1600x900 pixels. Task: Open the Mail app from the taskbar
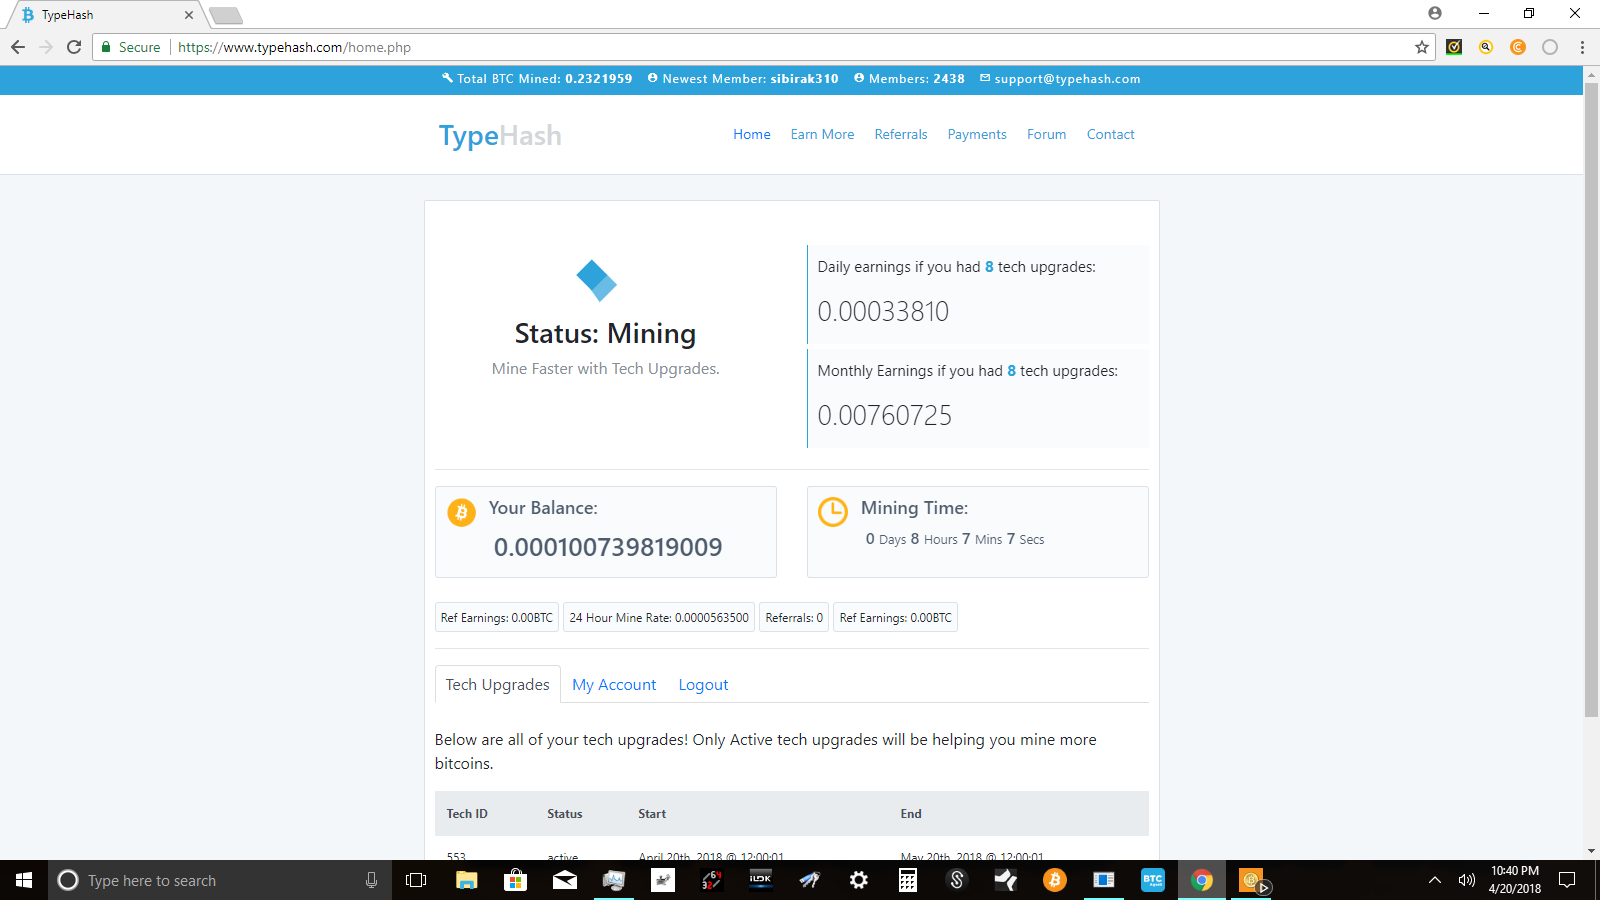tap(565, 880)
